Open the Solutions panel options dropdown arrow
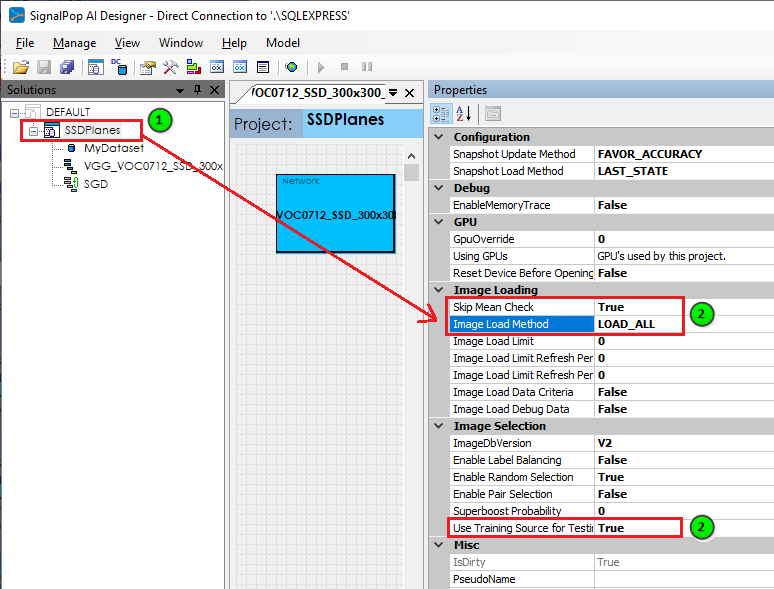The width and height of the screenshot is (774, 589). (180, 90)
